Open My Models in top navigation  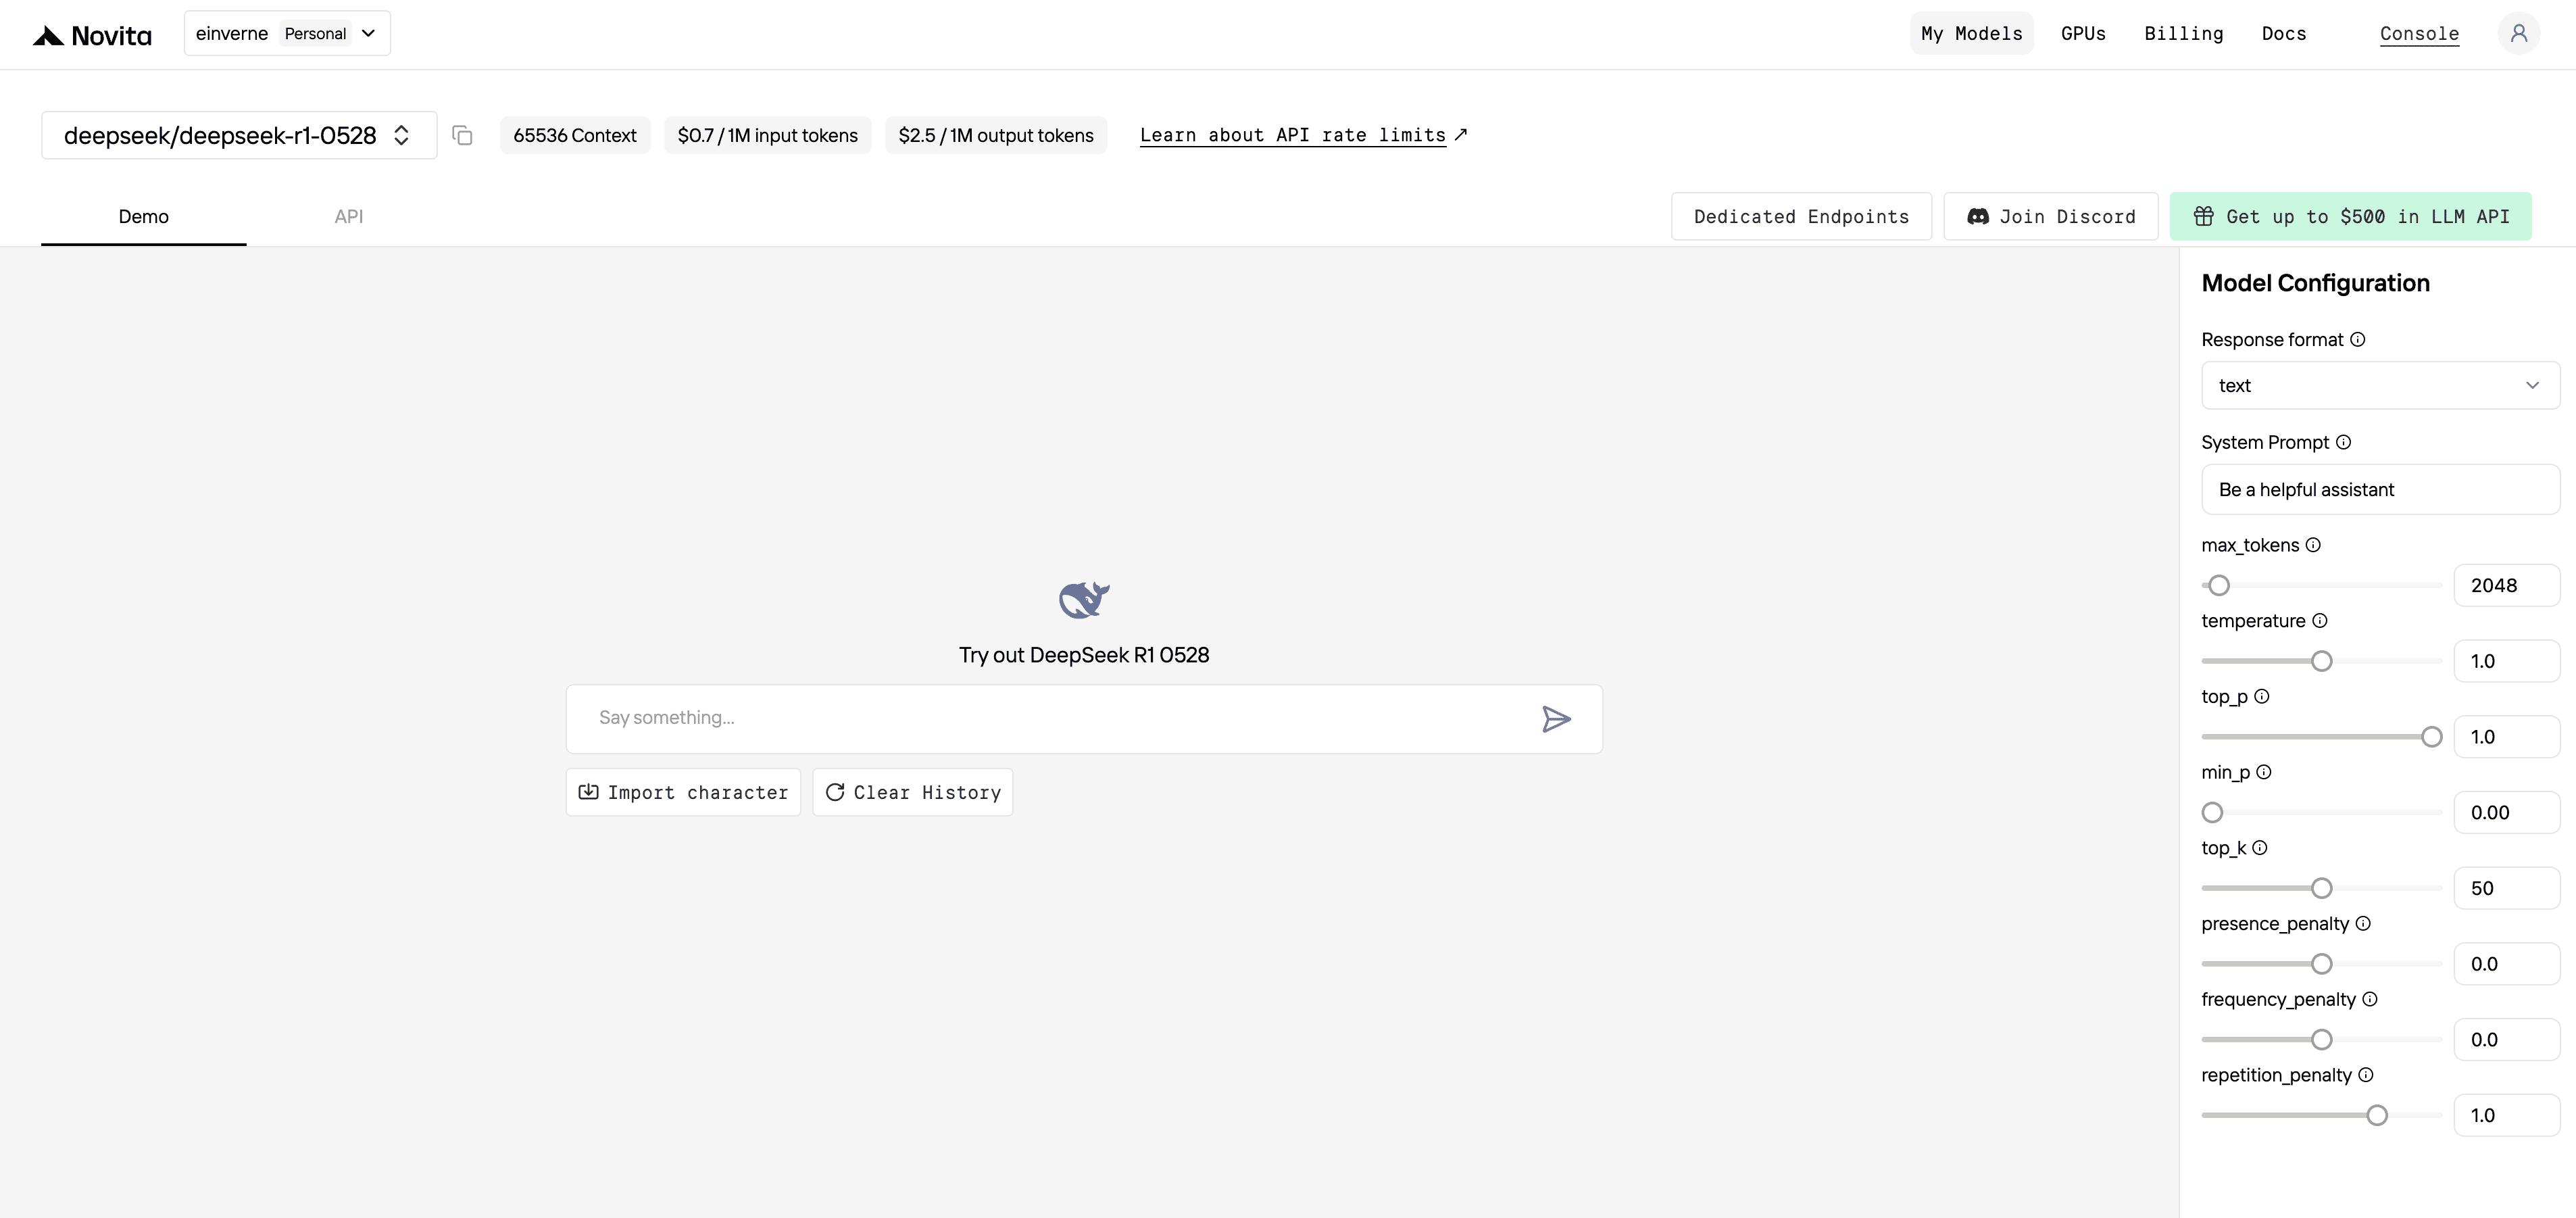1971,33
